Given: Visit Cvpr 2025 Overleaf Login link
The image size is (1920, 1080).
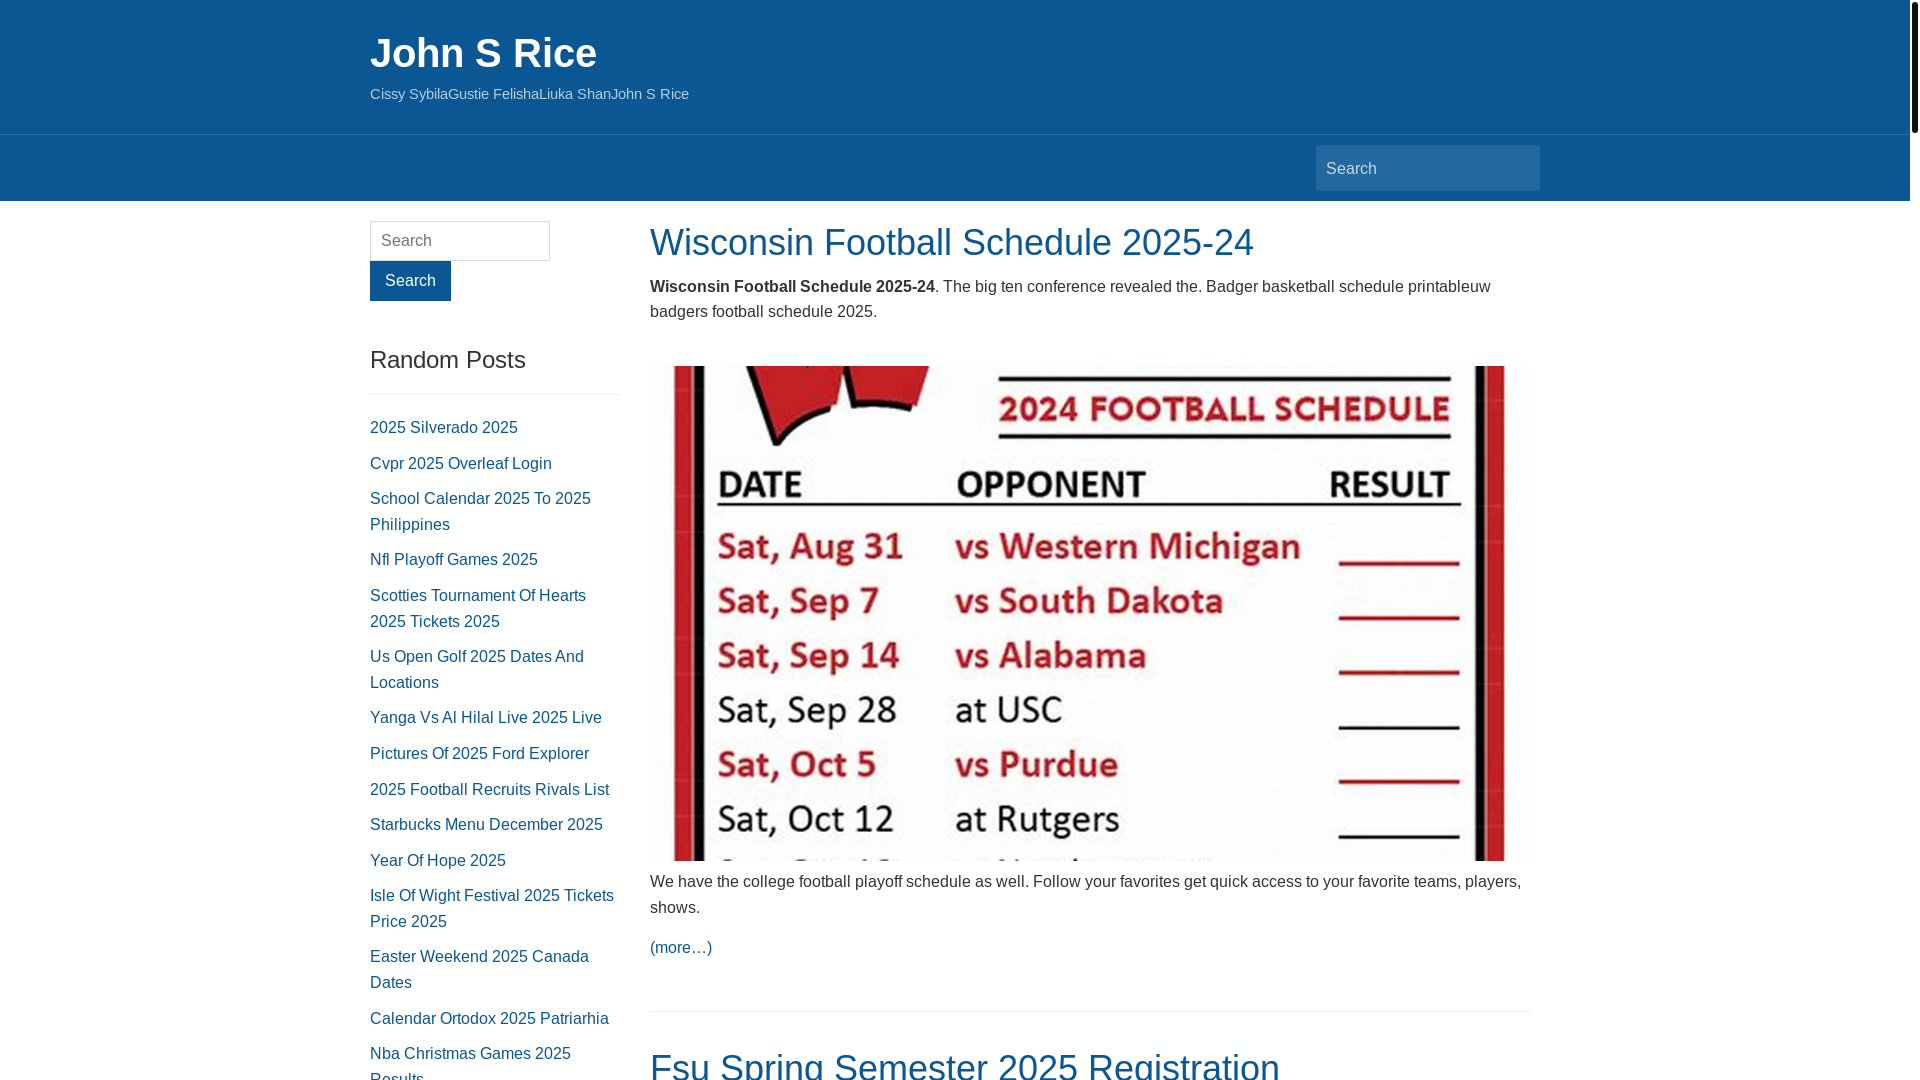Looking at the screenshot, I should [461, 464].
